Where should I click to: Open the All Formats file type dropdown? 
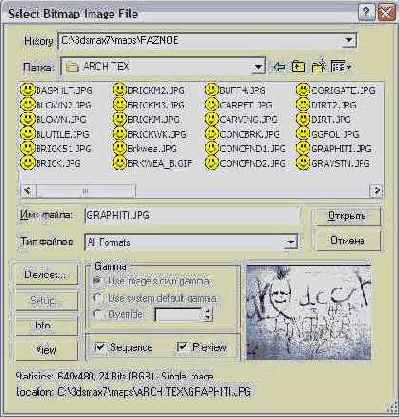290,242
